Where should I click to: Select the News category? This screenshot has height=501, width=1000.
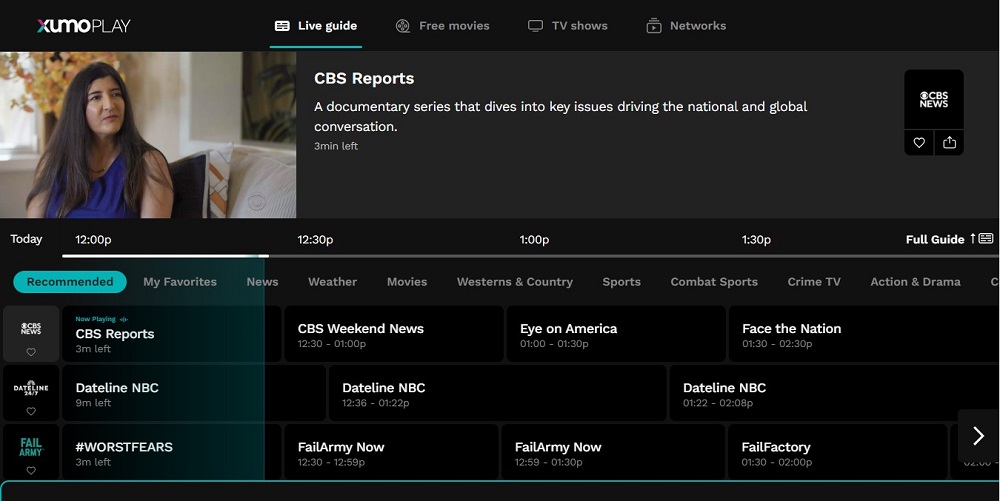pyautogui.click(x=262, y=282)
